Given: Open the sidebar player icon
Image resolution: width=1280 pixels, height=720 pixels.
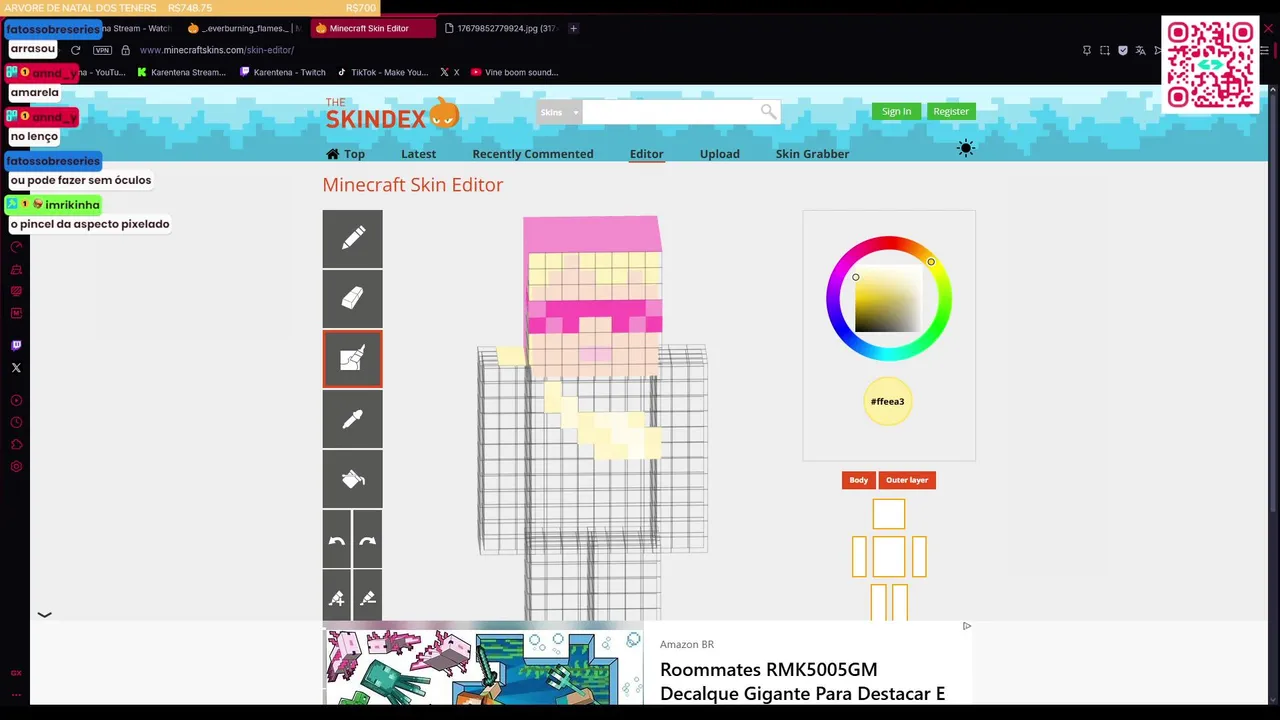Looking at the screenshot, I should 16,400.
